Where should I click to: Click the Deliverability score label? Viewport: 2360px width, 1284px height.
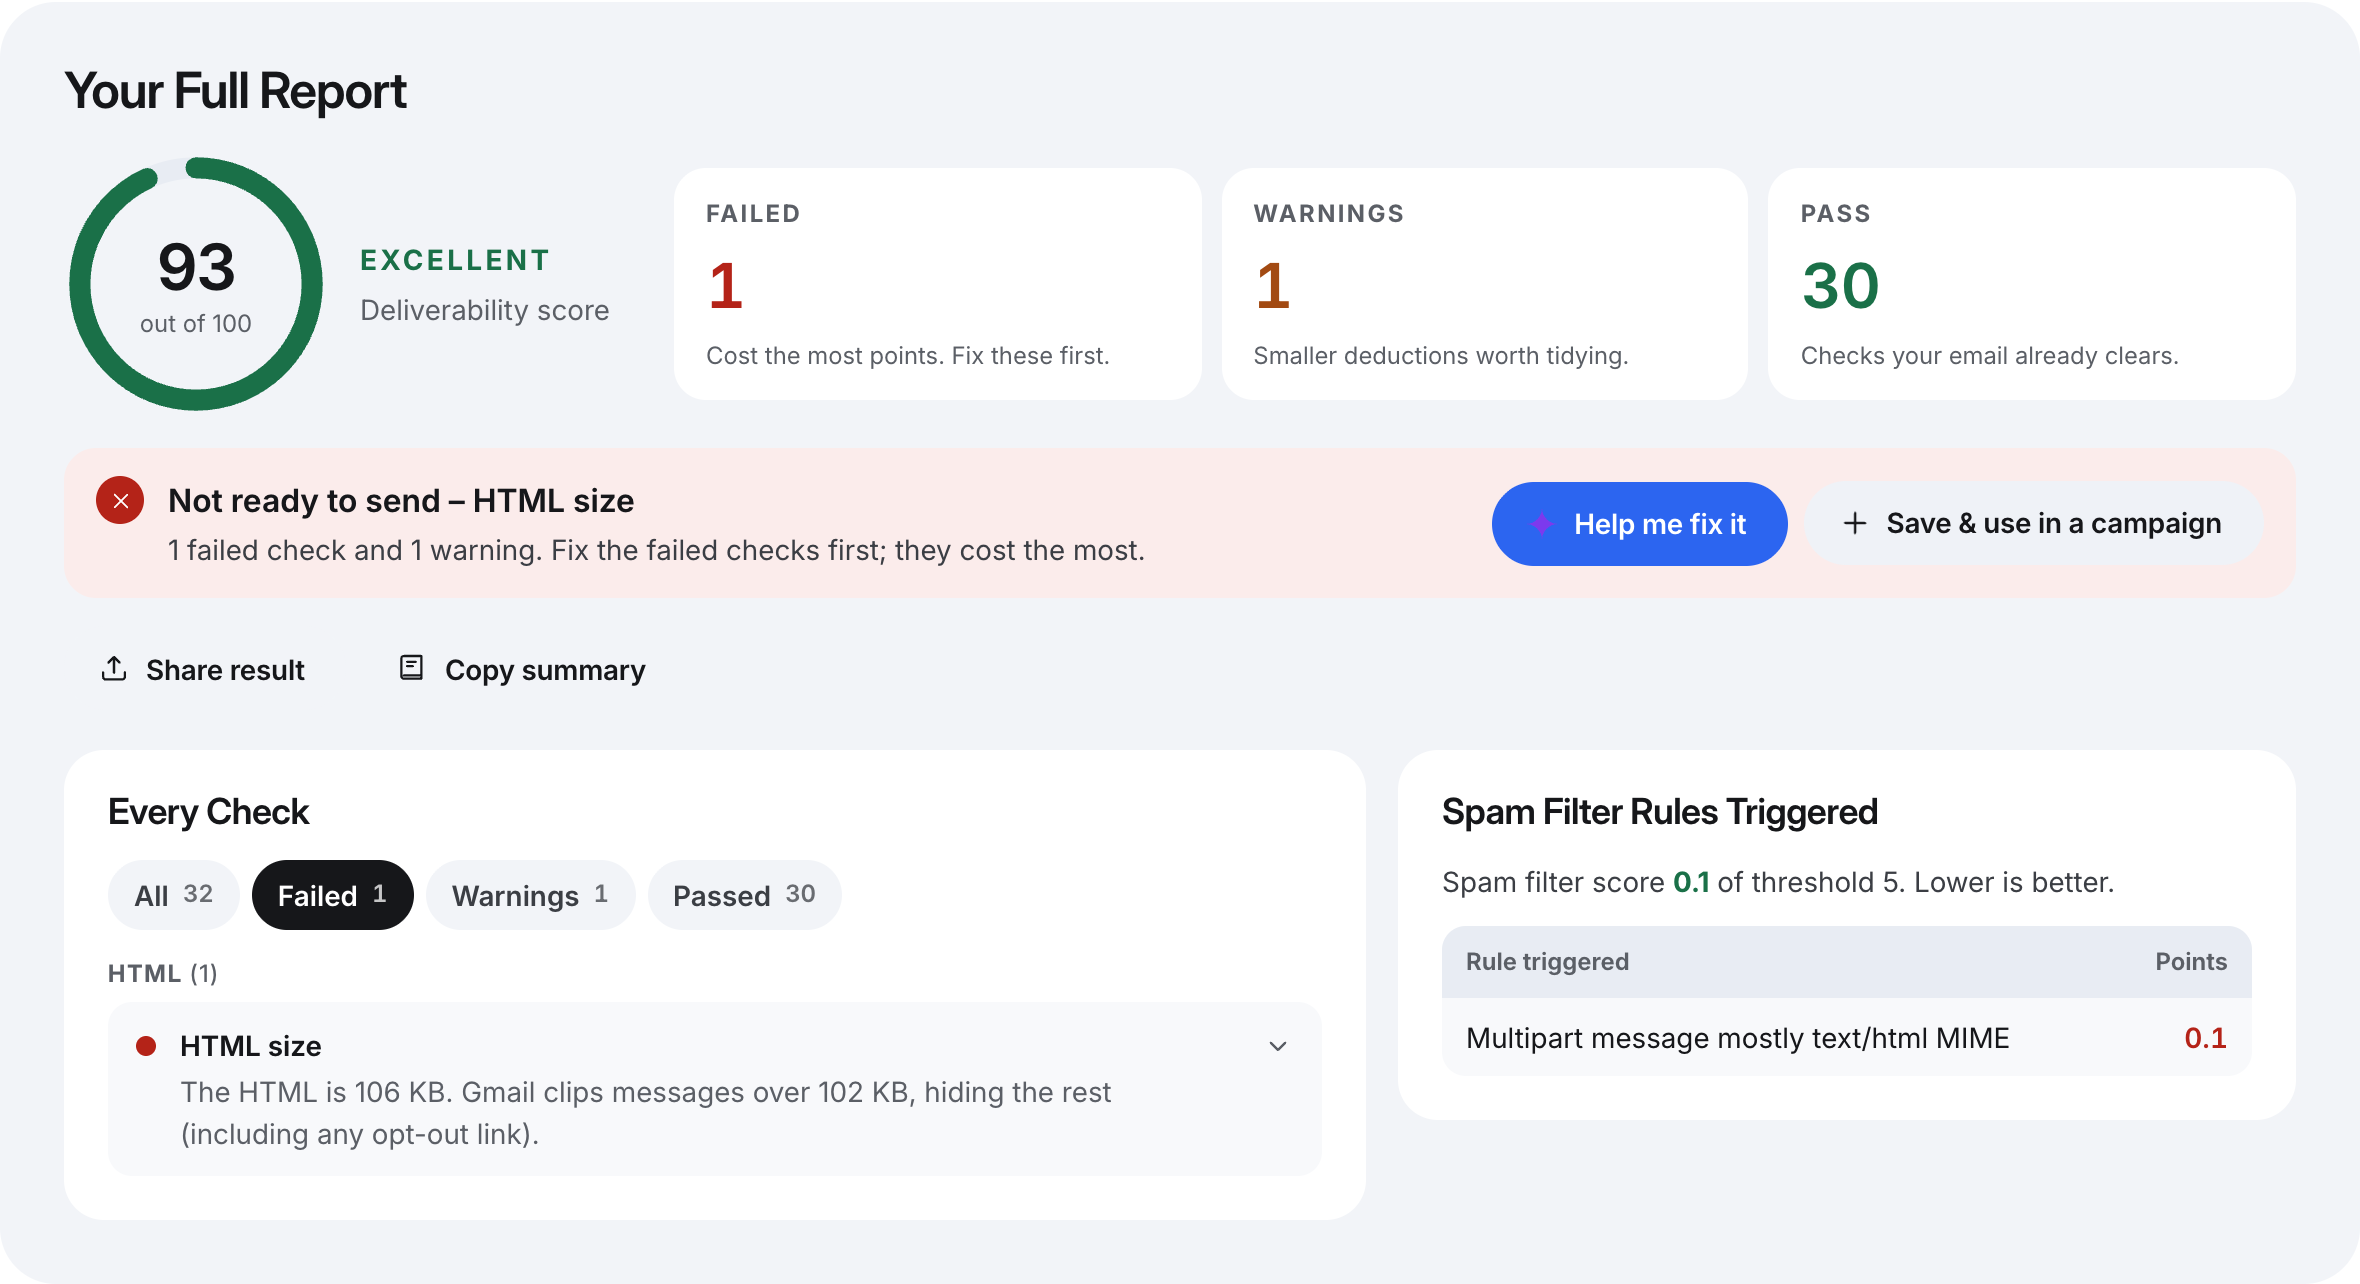pyautogui.click(x=484, y=310)
